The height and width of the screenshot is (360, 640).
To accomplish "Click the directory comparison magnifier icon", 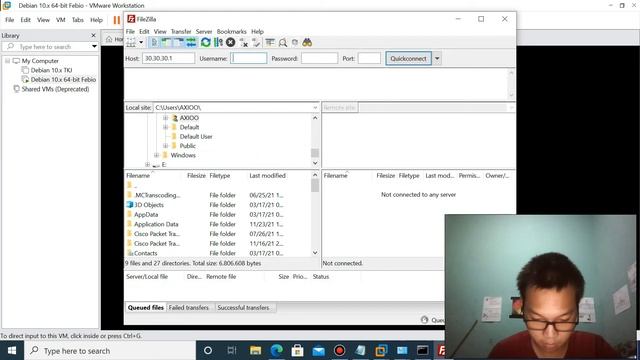I will (x=282, y=42).
